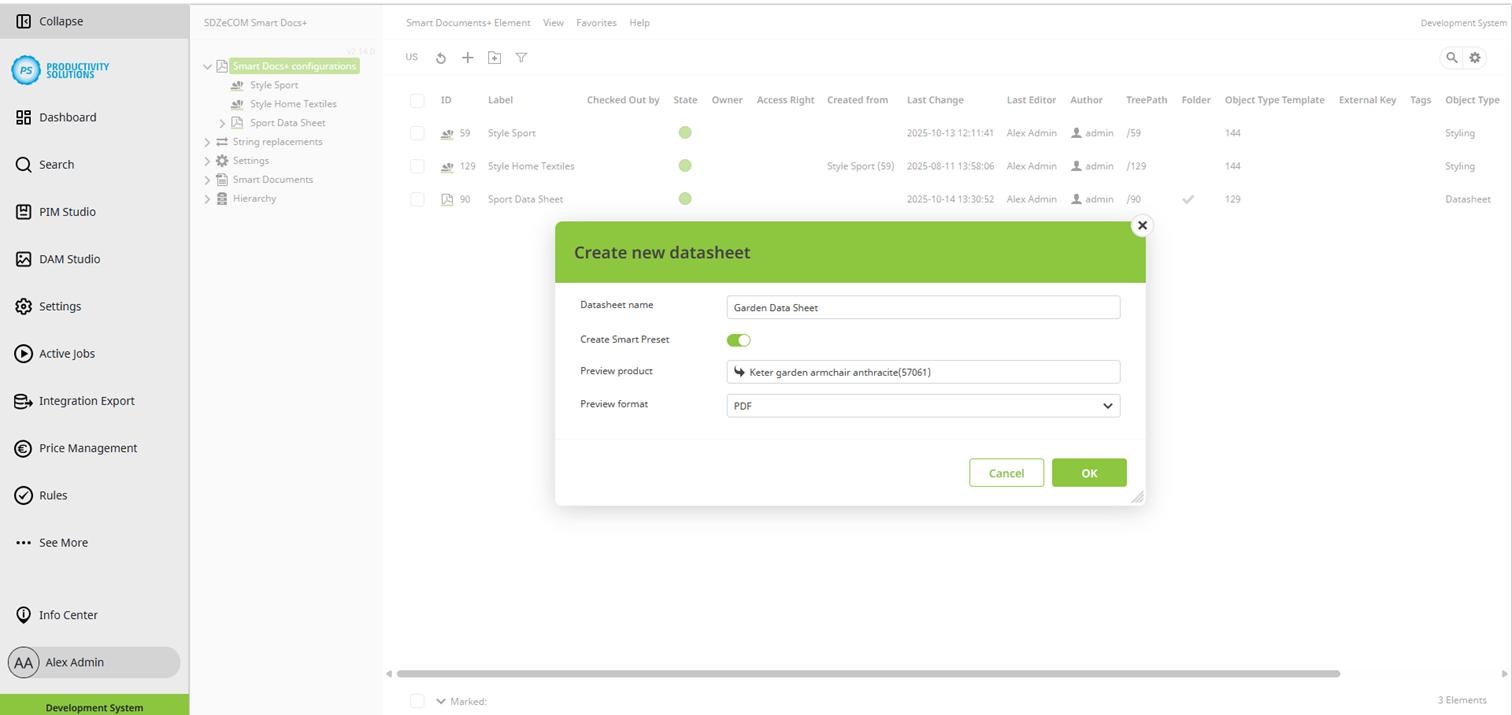Open the View menu

(553, 22)
